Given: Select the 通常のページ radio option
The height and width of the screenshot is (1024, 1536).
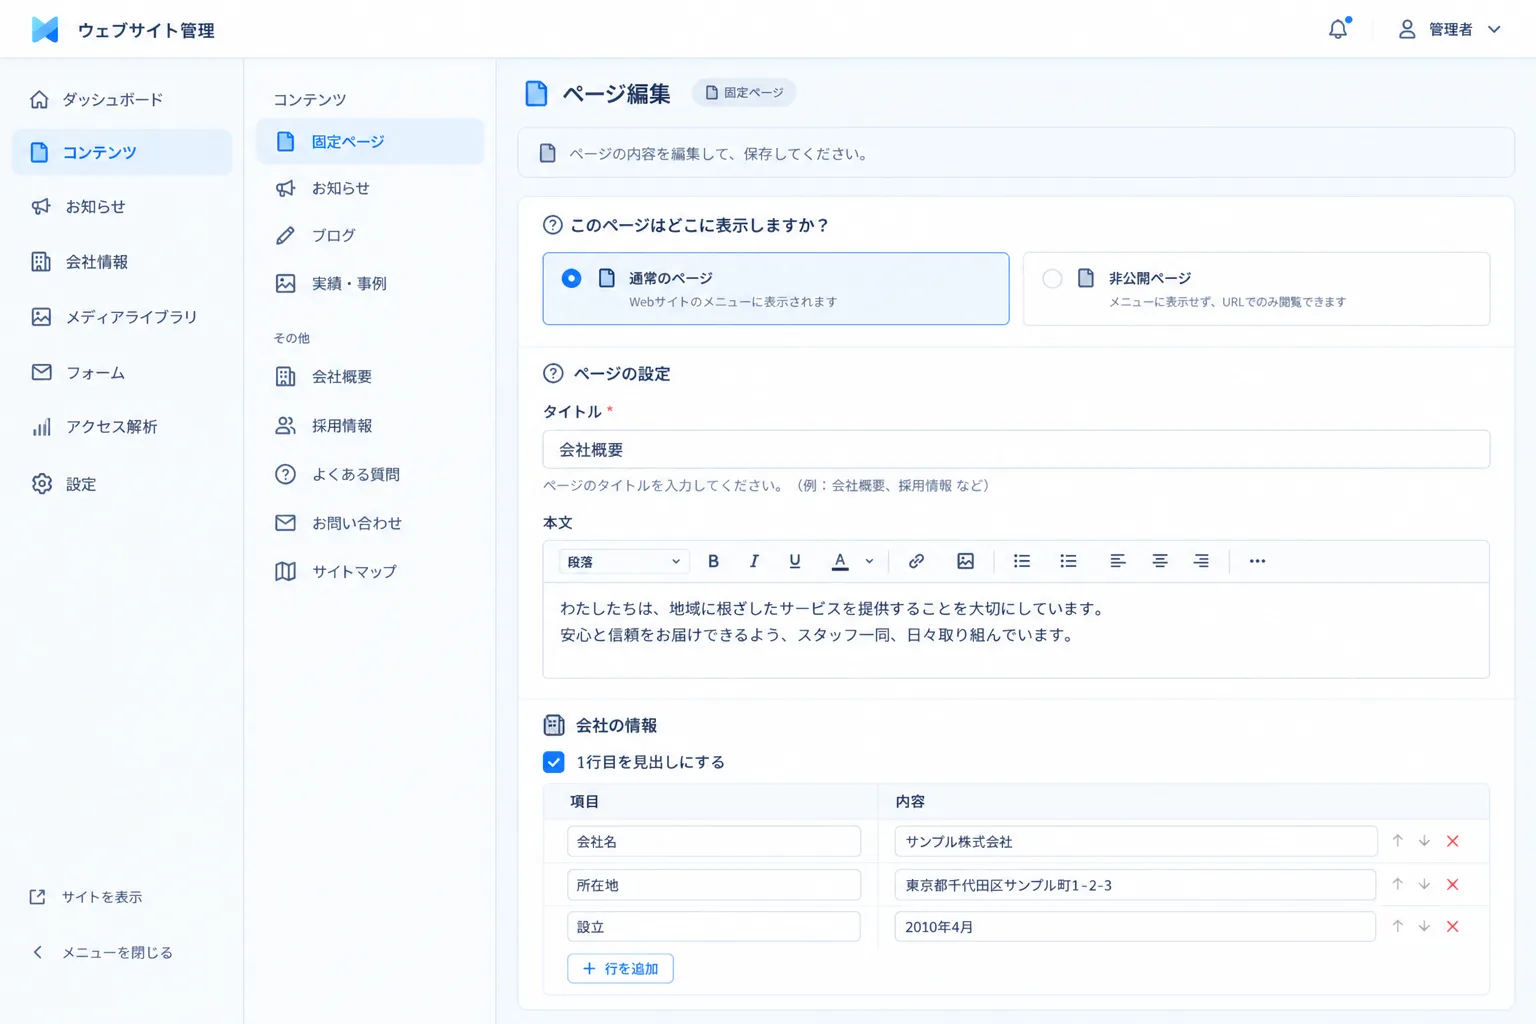Looking at the screenshot, I should point(571,278).
